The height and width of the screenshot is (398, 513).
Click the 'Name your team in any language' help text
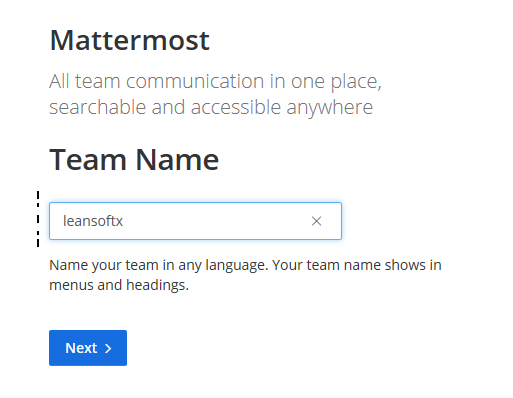click(x=159, y=266)
